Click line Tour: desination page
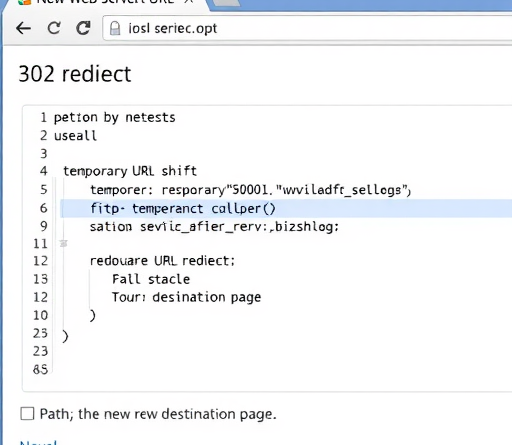Viewport: 512px width, 445px height. pyautogui.click(x=186, y=297)
